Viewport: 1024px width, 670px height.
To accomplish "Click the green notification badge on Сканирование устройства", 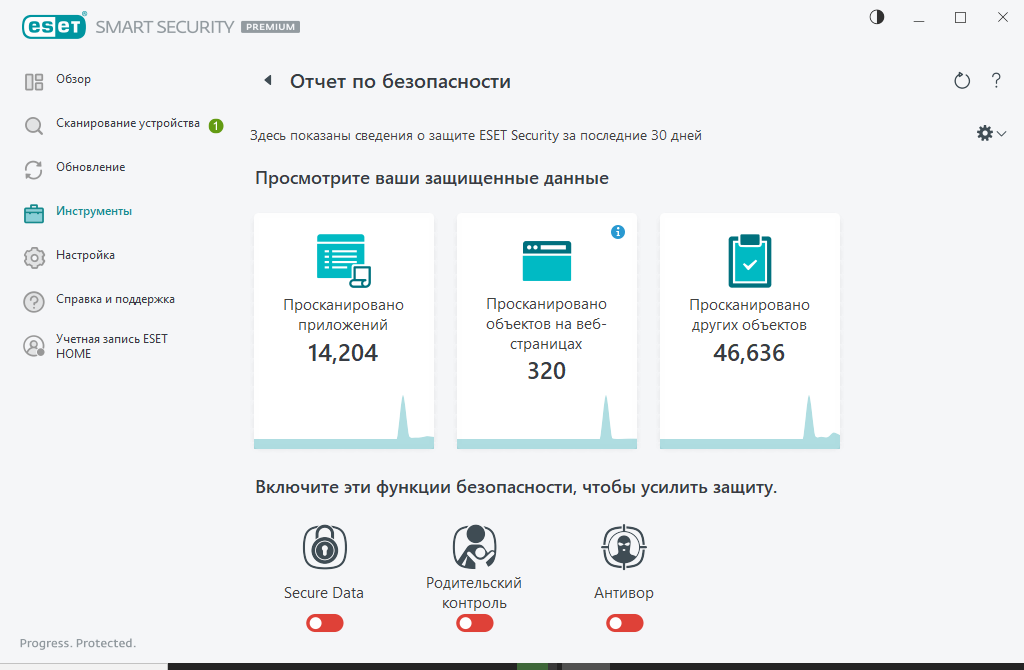I will [216, 125].
